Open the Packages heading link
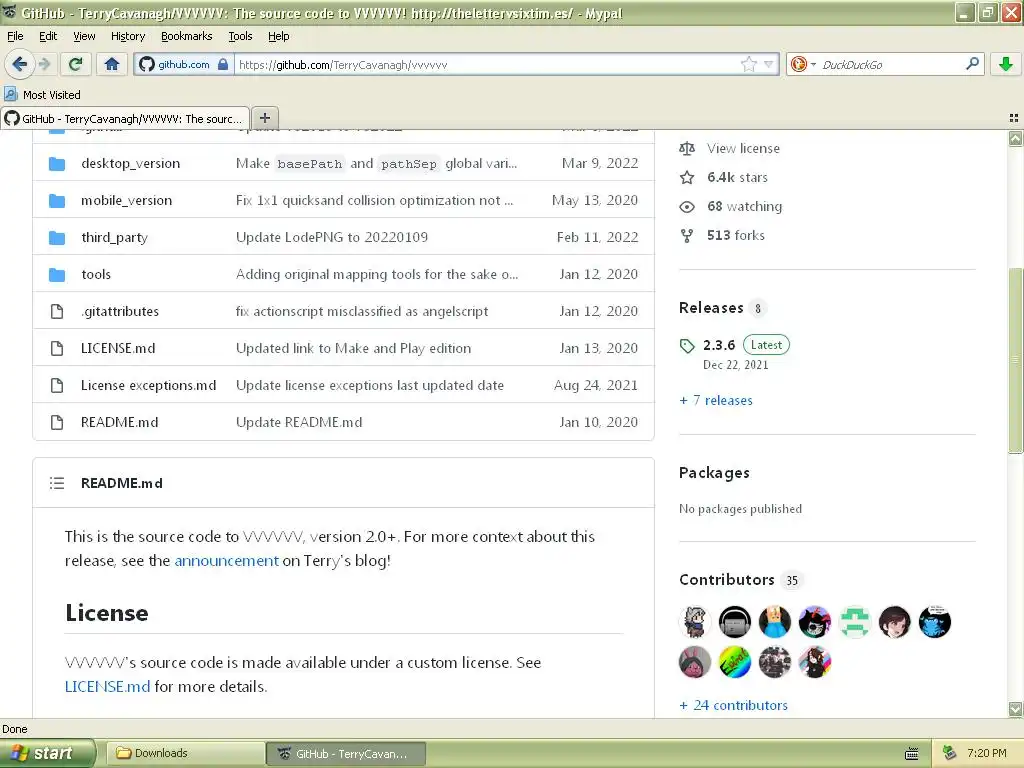 coord(714,473)
